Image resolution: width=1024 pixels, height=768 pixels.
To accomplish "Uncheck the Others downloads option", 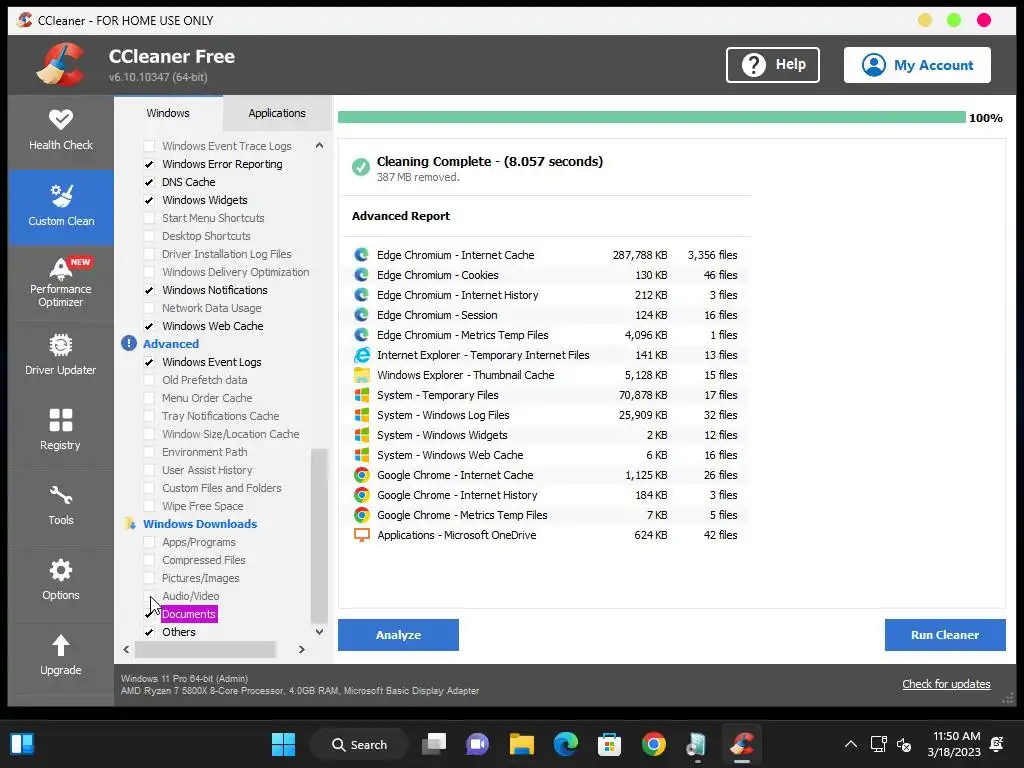I will click(149, 632).
